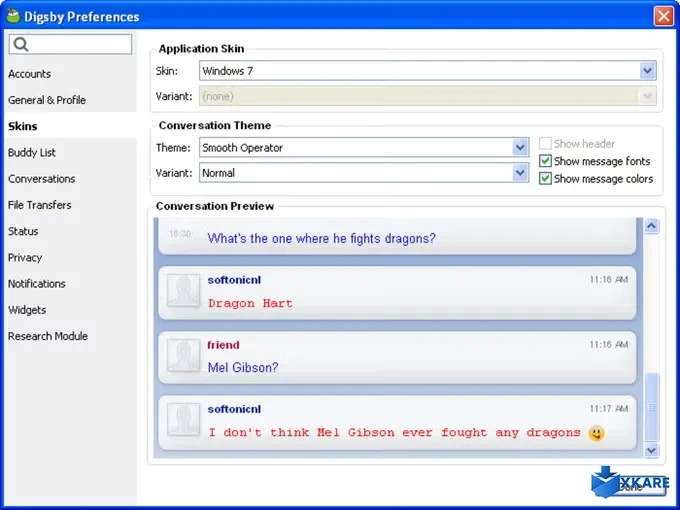Click softonicnl name above Dragon Hart
This screenshot has width=680, height=510.
(x=234, y=280)
